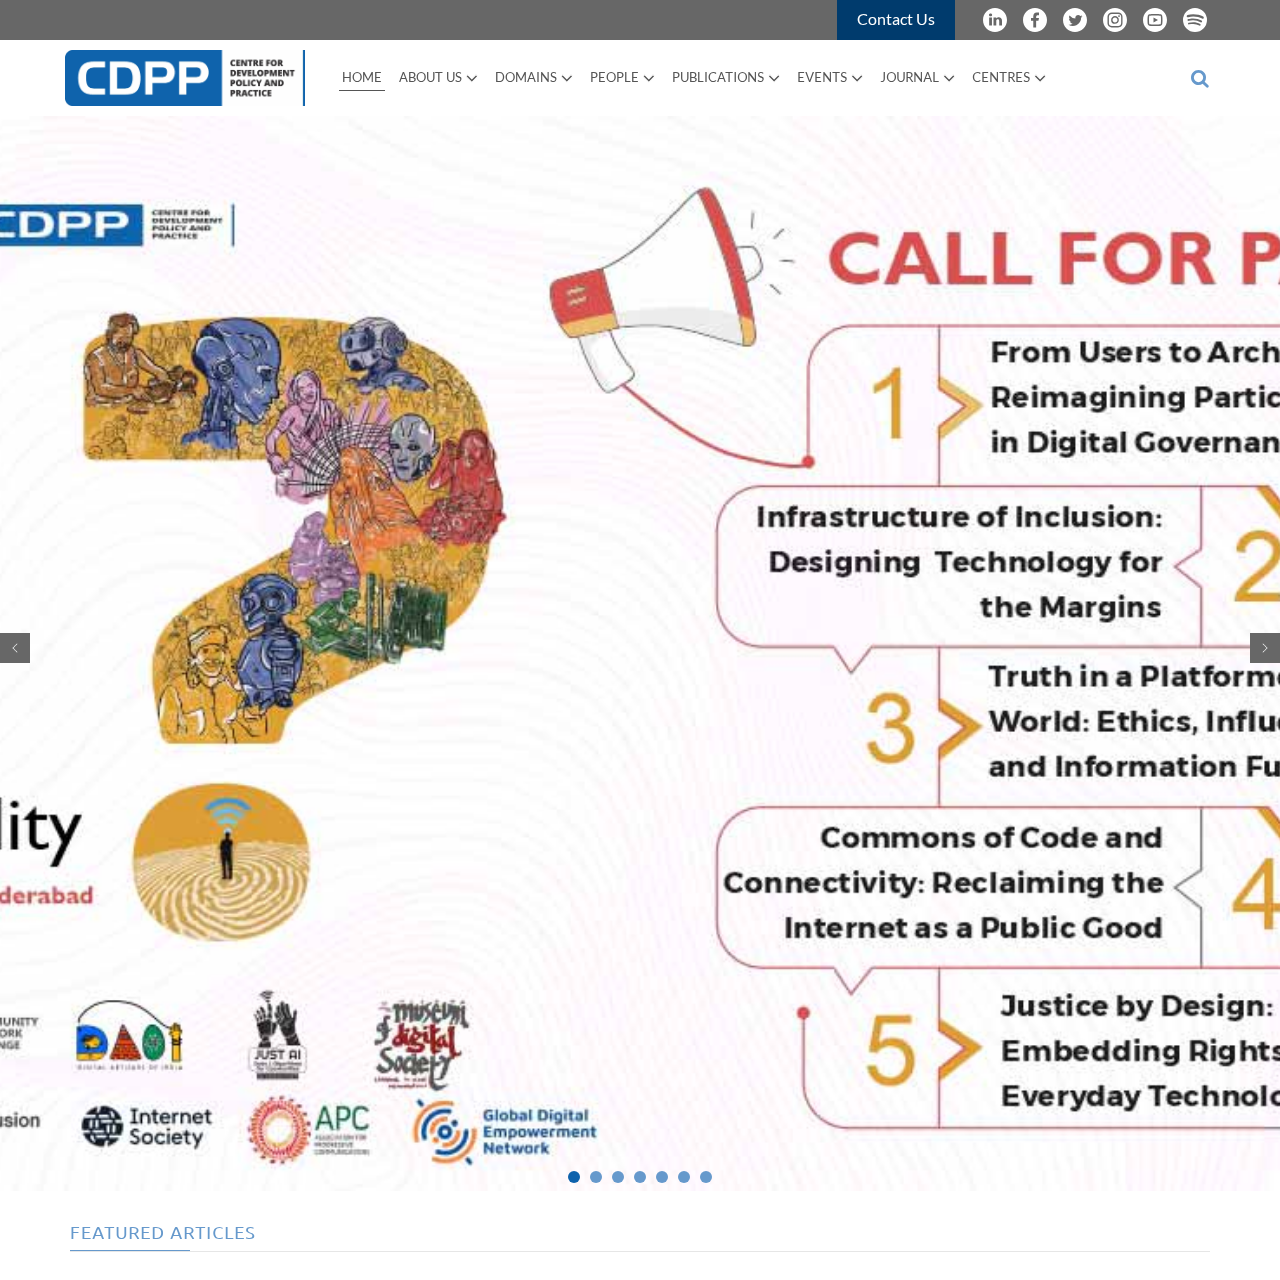Open the Spotify social icon
Image resolution: width=1280 pixels, height=1280 pixels.
(1195, 20)
